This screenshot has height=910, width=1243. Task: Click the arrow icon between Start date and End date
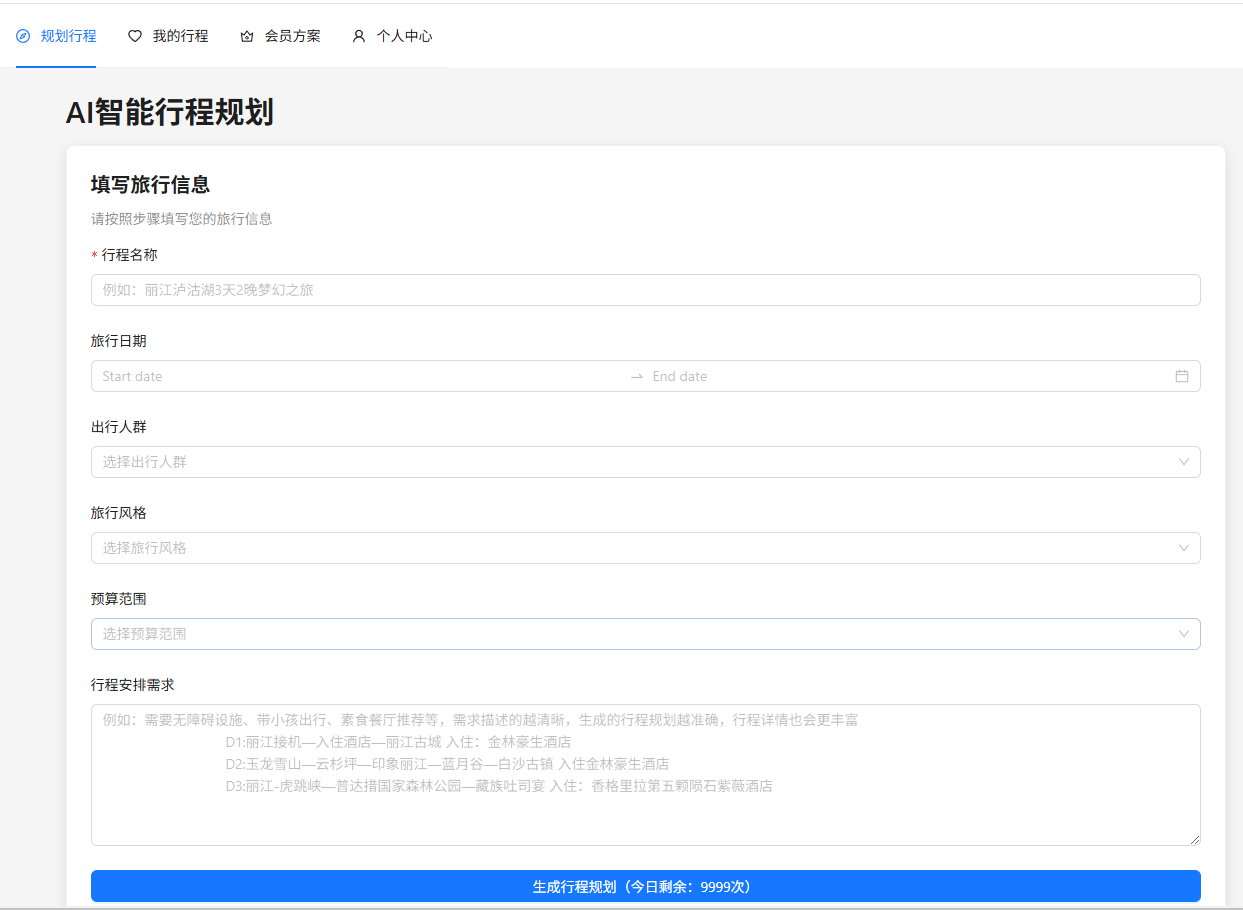636,376
